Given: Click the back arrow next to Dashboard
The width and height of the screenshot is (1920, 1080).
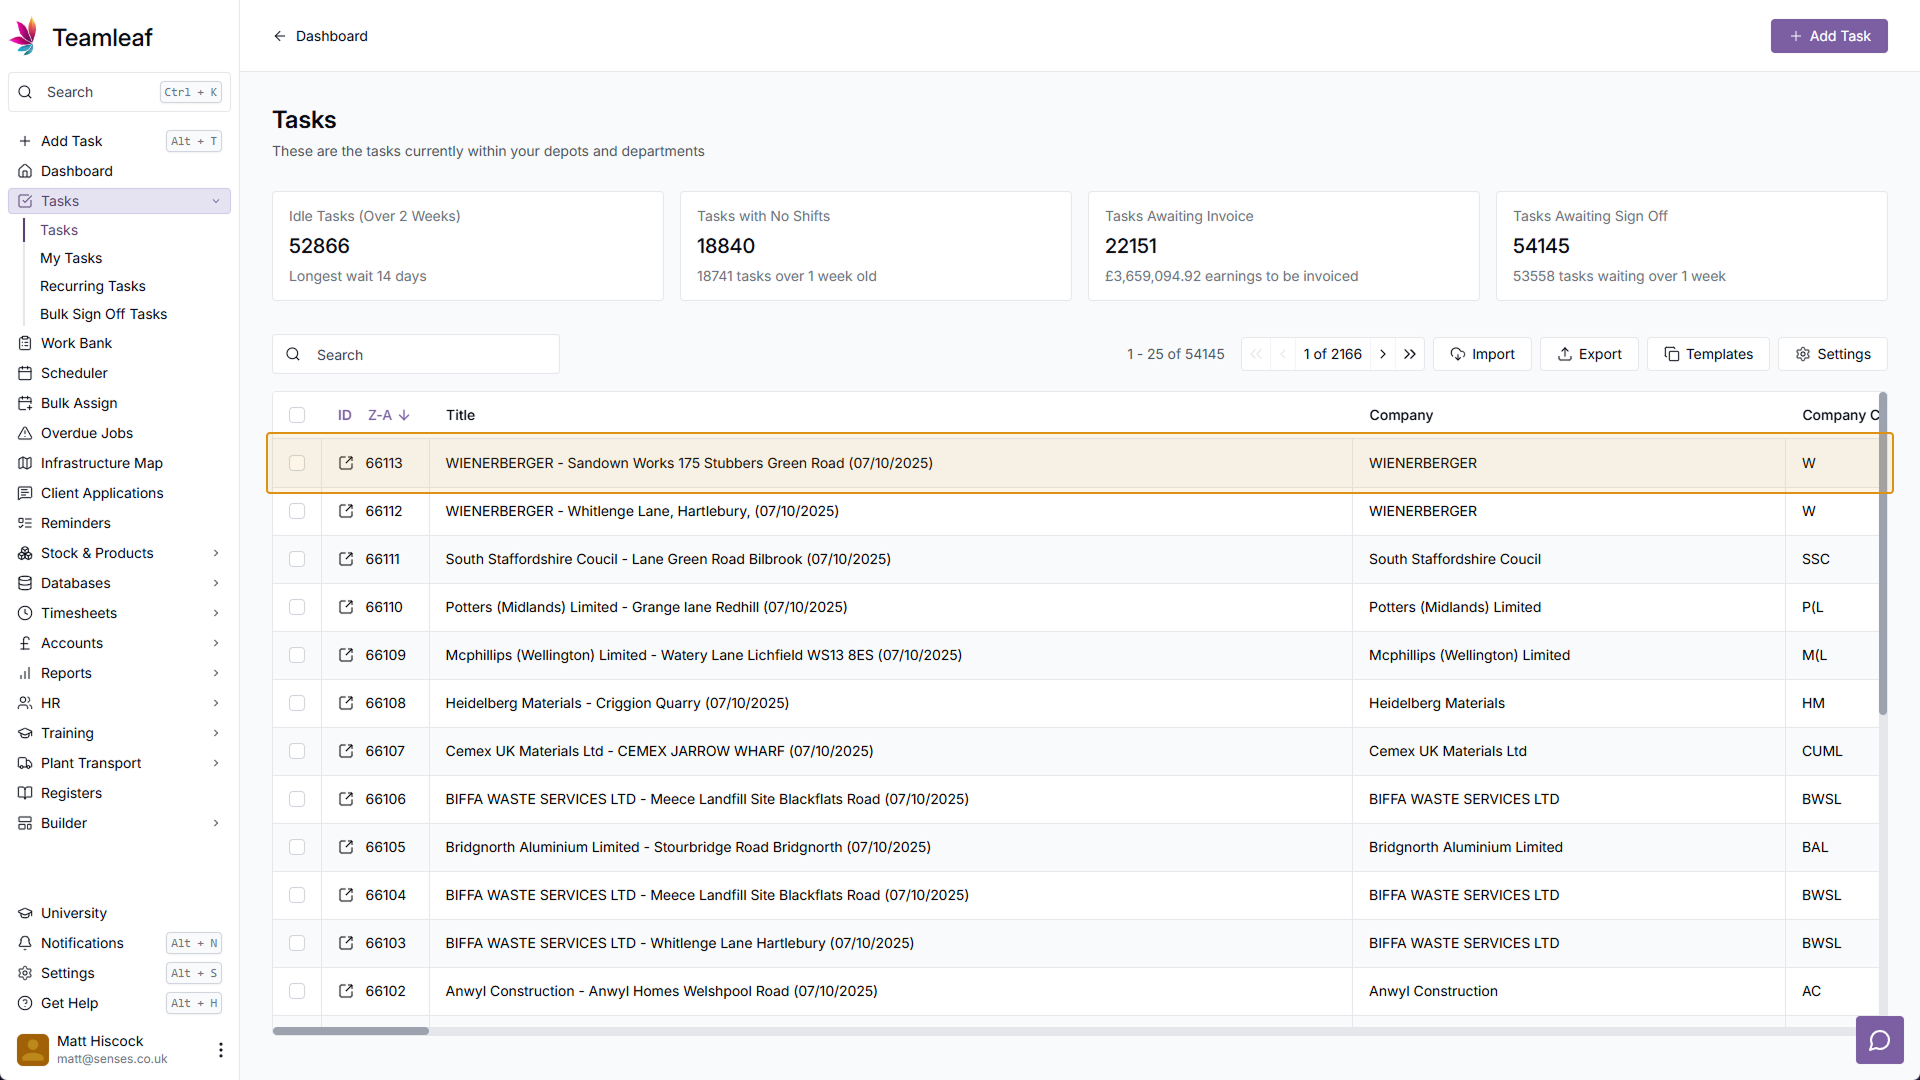Looking at the screenshot, I should 280,36.
